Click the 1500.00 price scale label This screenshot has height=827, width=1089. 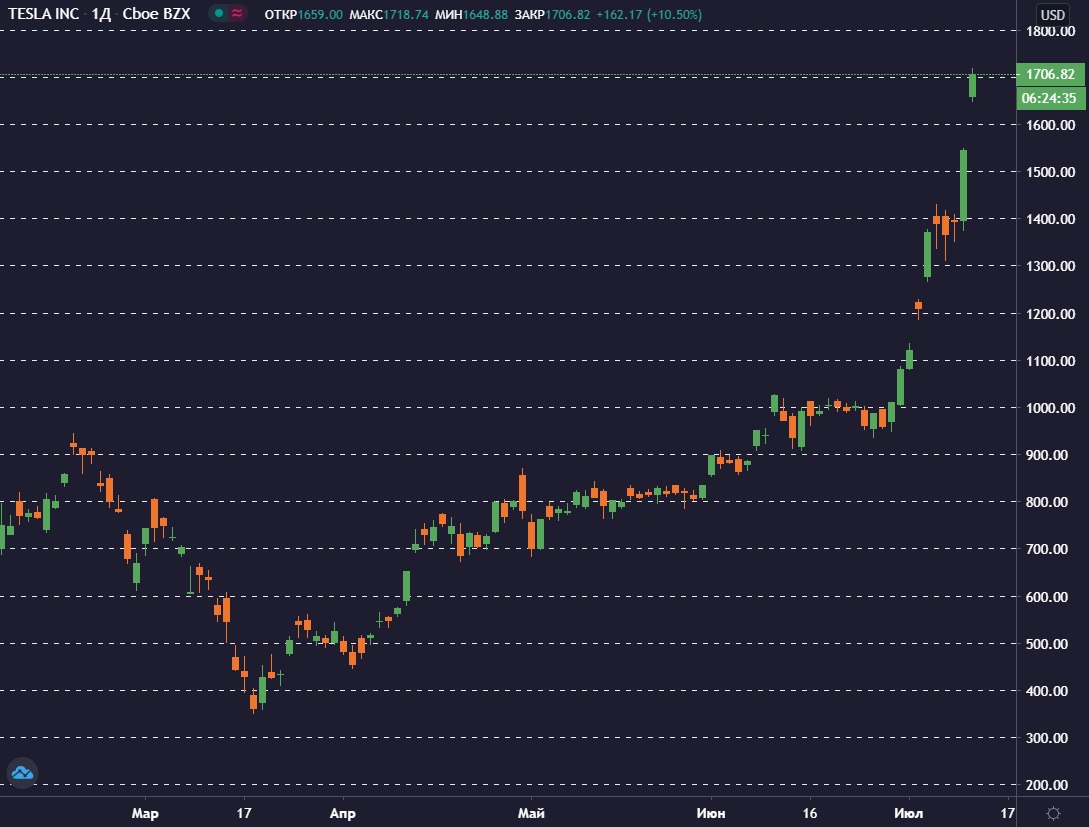(1050, 172)
